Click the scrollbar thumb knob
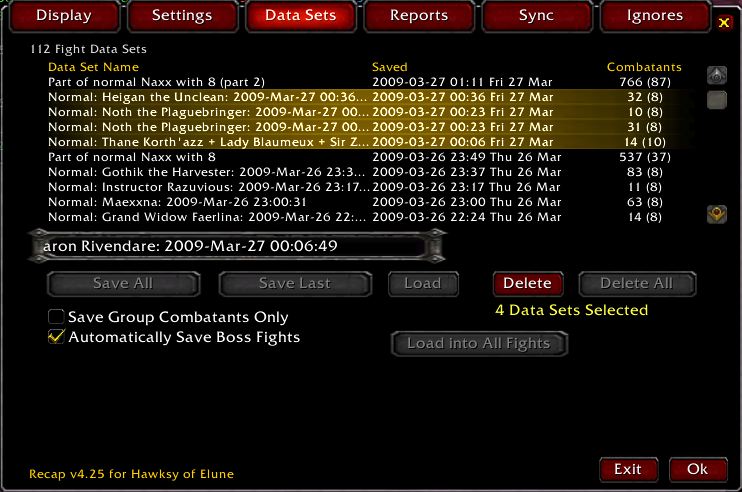742x492 pixels. [716, 100]
